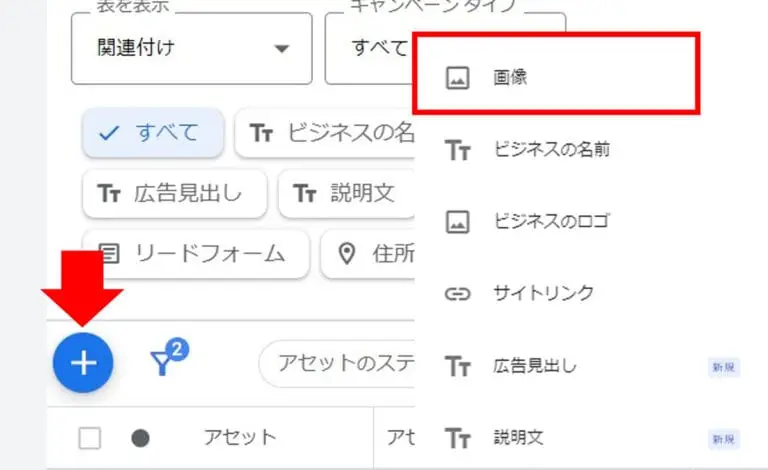The width and height of the screenshot is (768, 470).
Task: Open the キャンペーン タイプ dropdown
Action: (x=368, y=48)
